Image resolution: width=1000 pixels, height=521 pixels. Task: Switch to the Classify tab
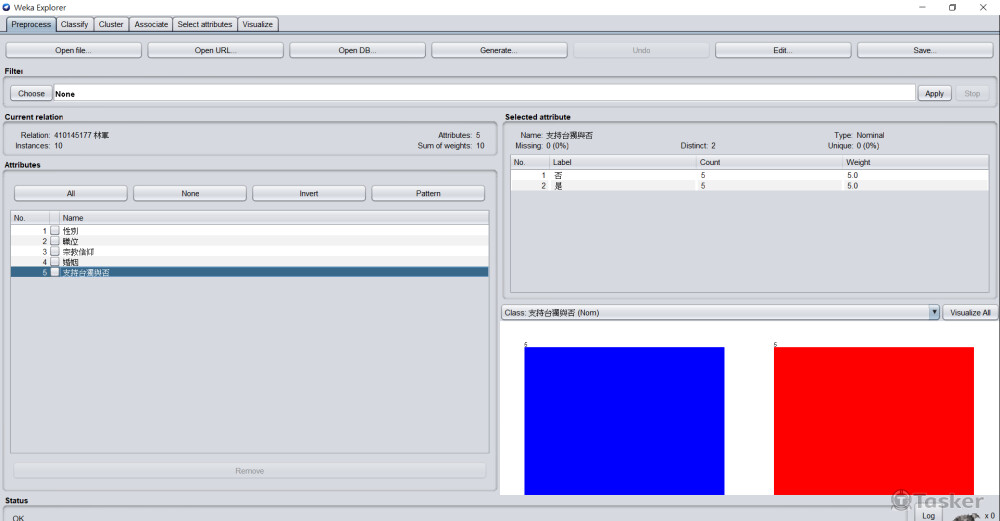(74, 24)
